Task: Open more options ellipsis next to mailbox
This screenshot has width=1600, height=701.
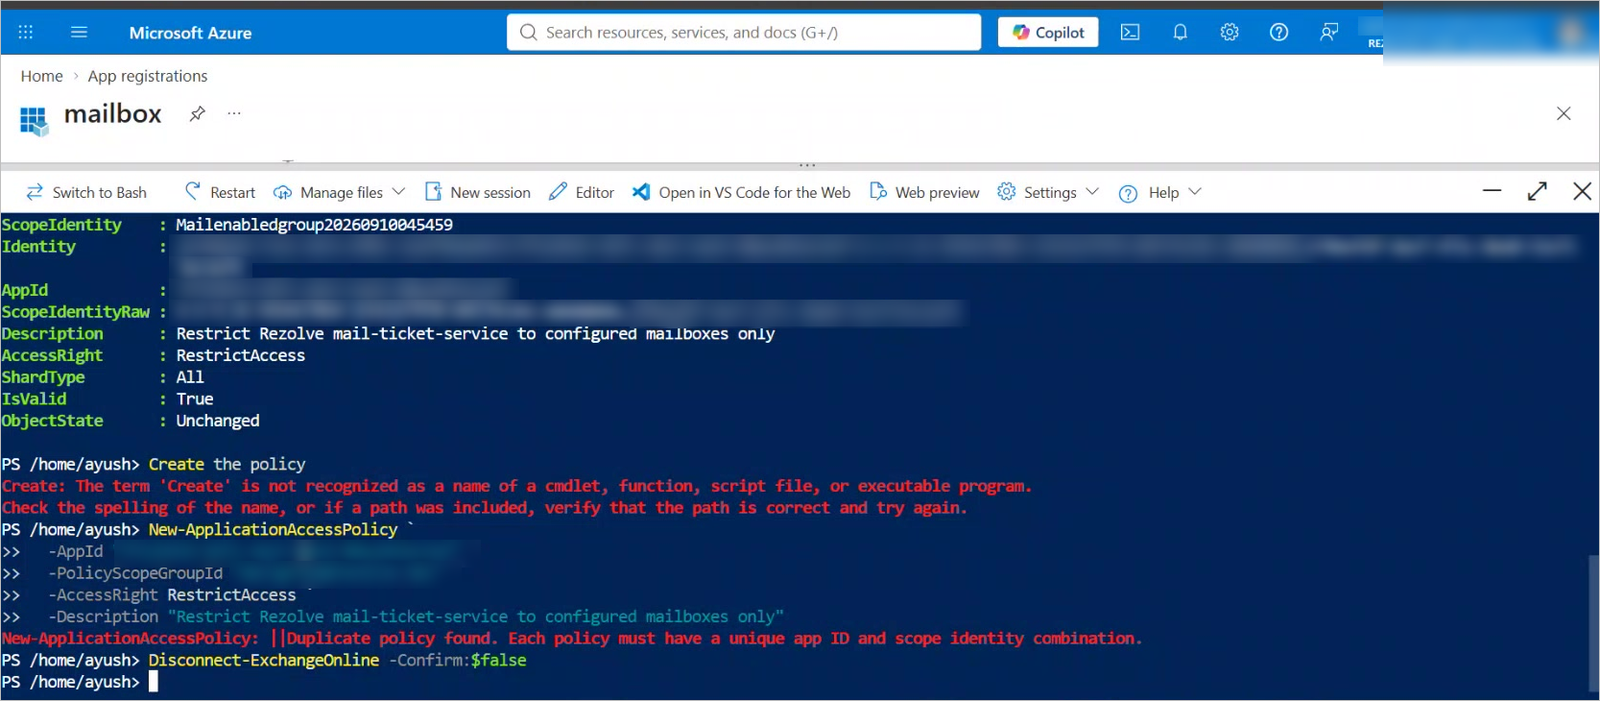Action: tap(234, 114)
